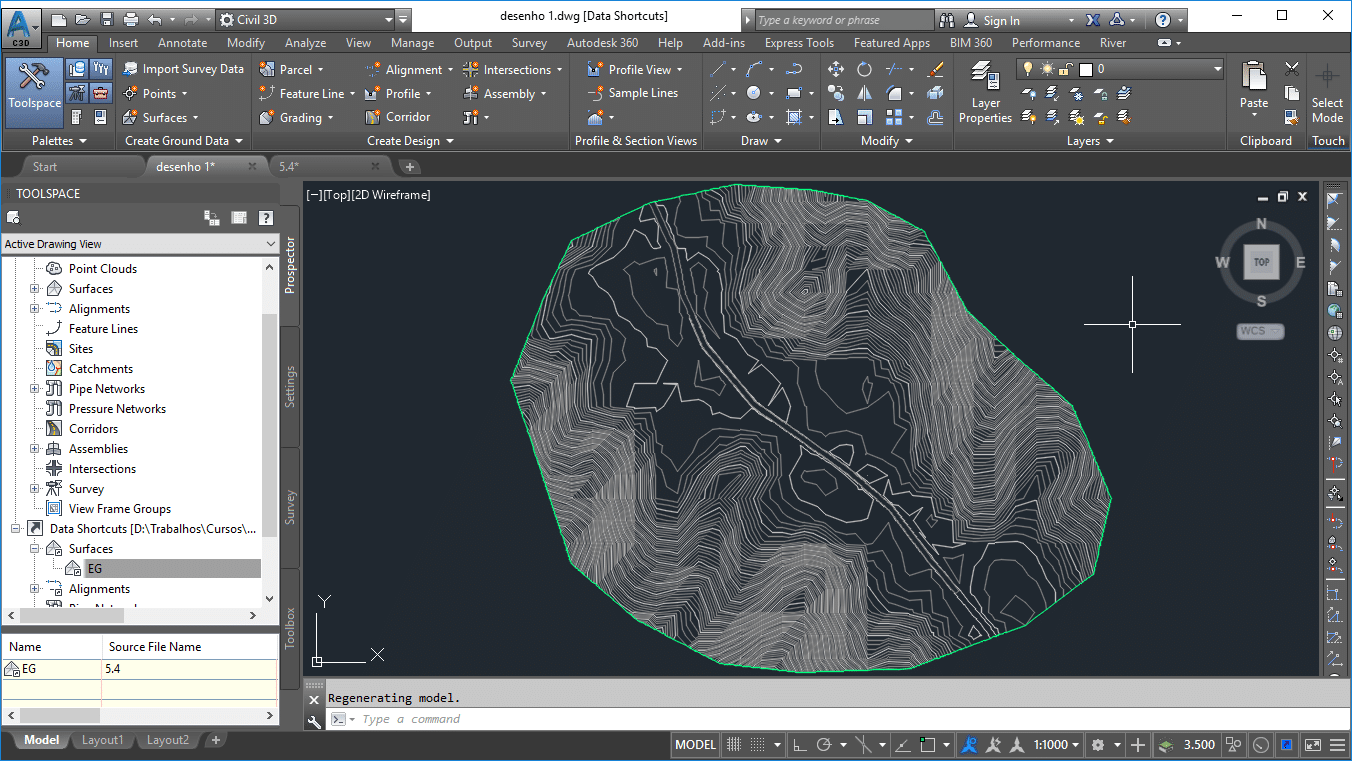
Task: Toggle ortho mode in the status bar
Action: (799, 744)
